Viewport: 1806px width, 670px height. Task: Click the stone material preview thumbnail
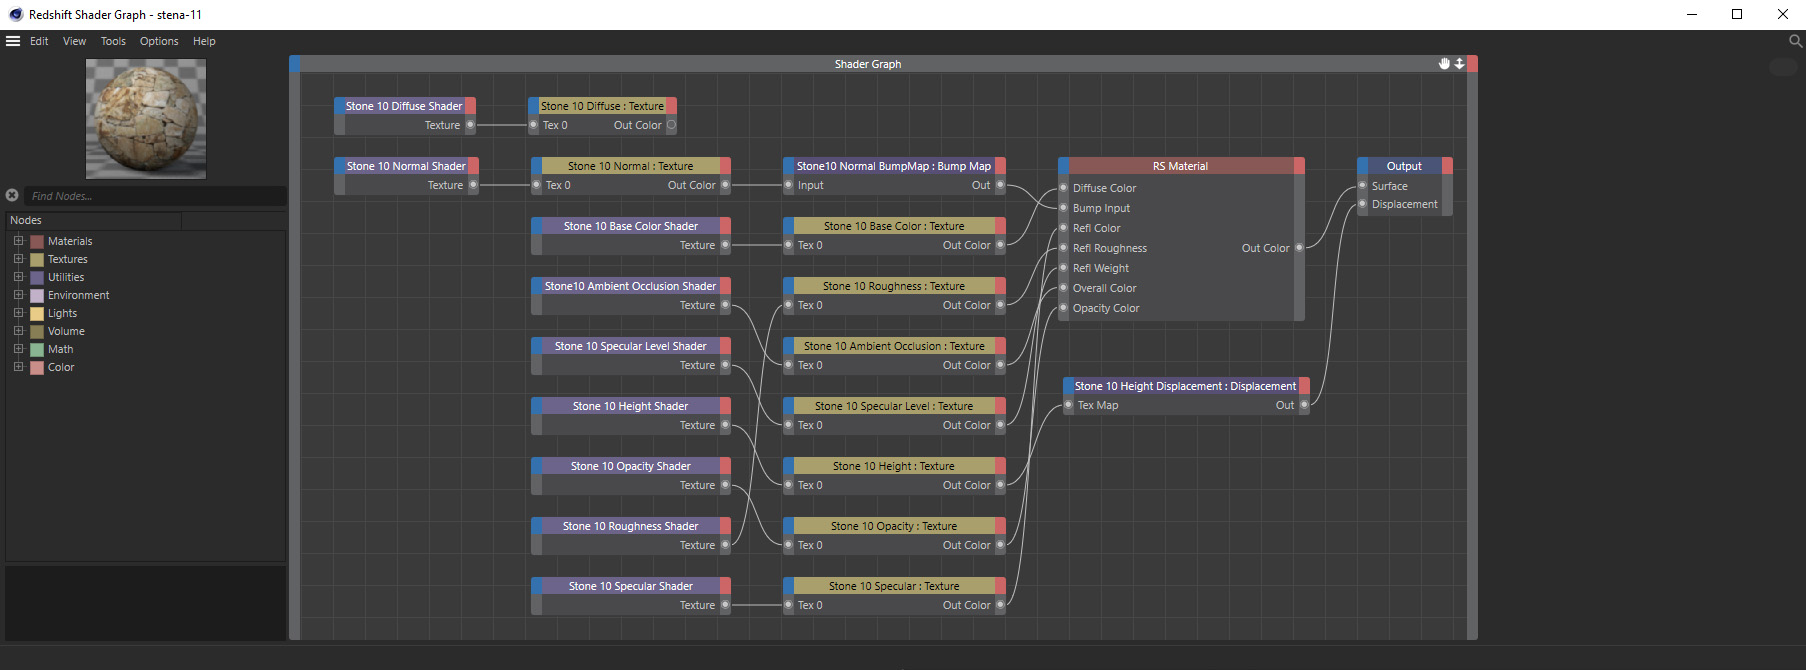146,118
